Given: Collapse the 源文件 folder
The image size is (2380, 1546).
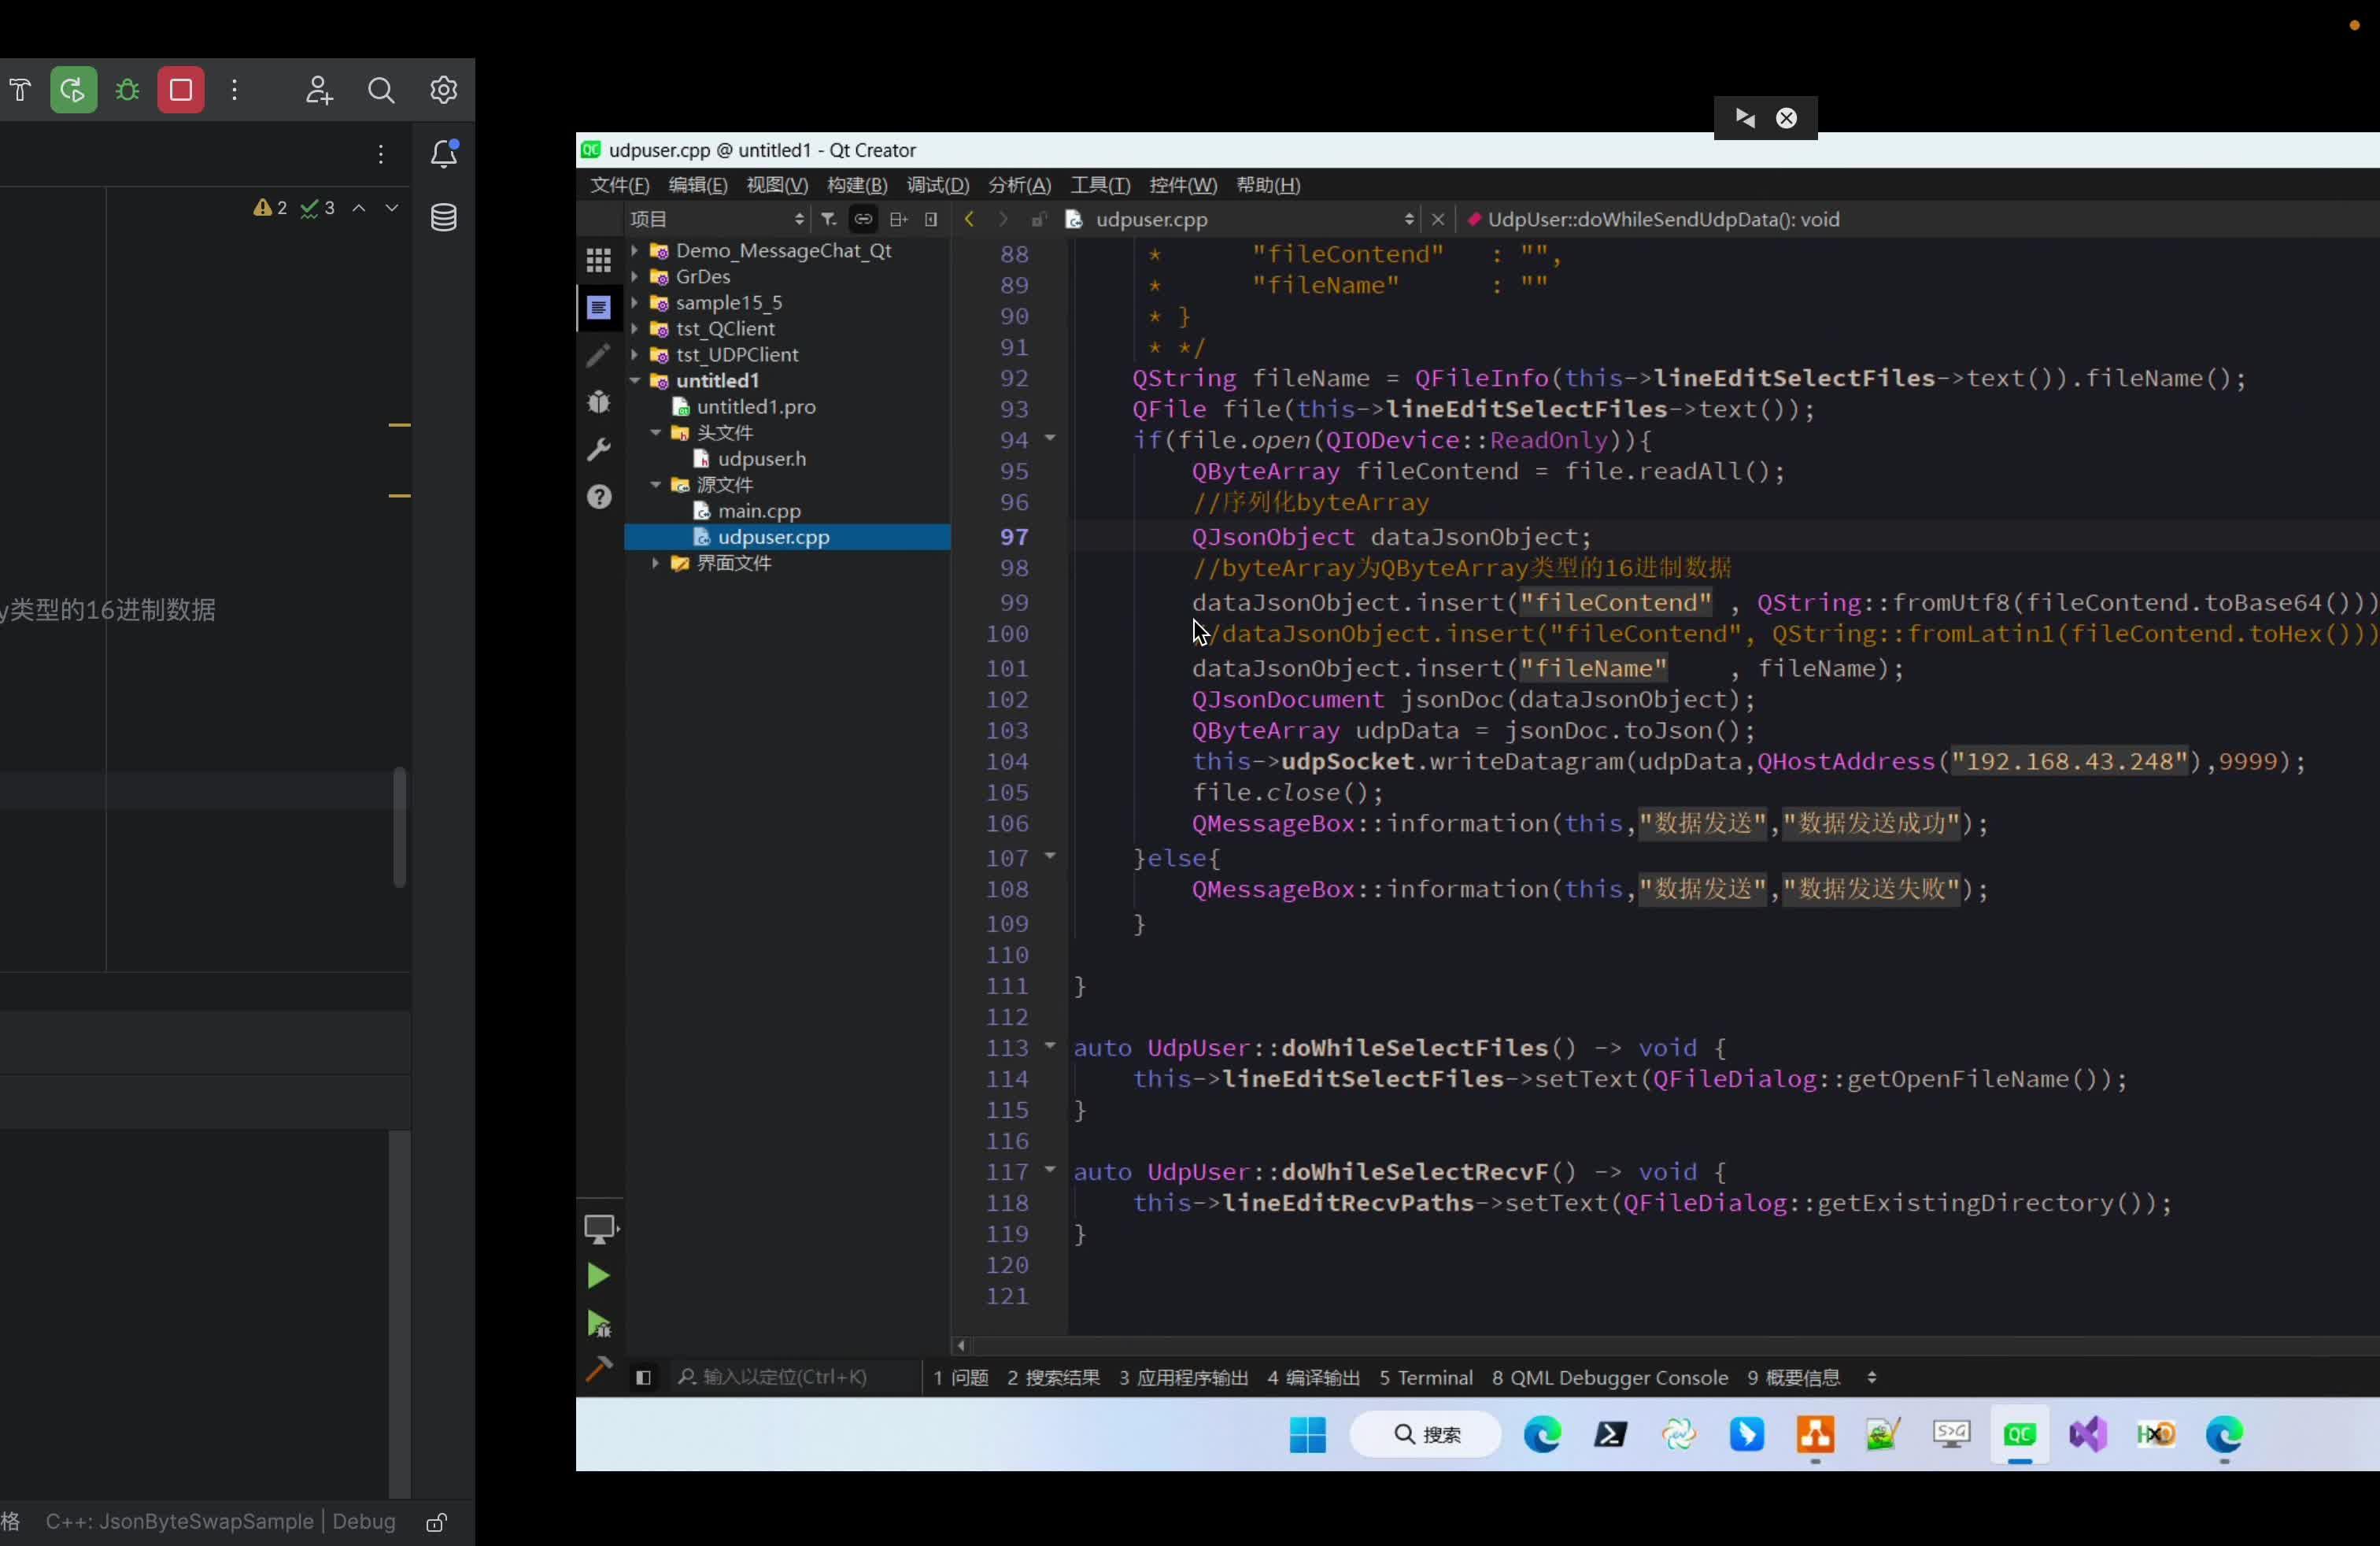Looking at the screenshot, I should 655,484.
